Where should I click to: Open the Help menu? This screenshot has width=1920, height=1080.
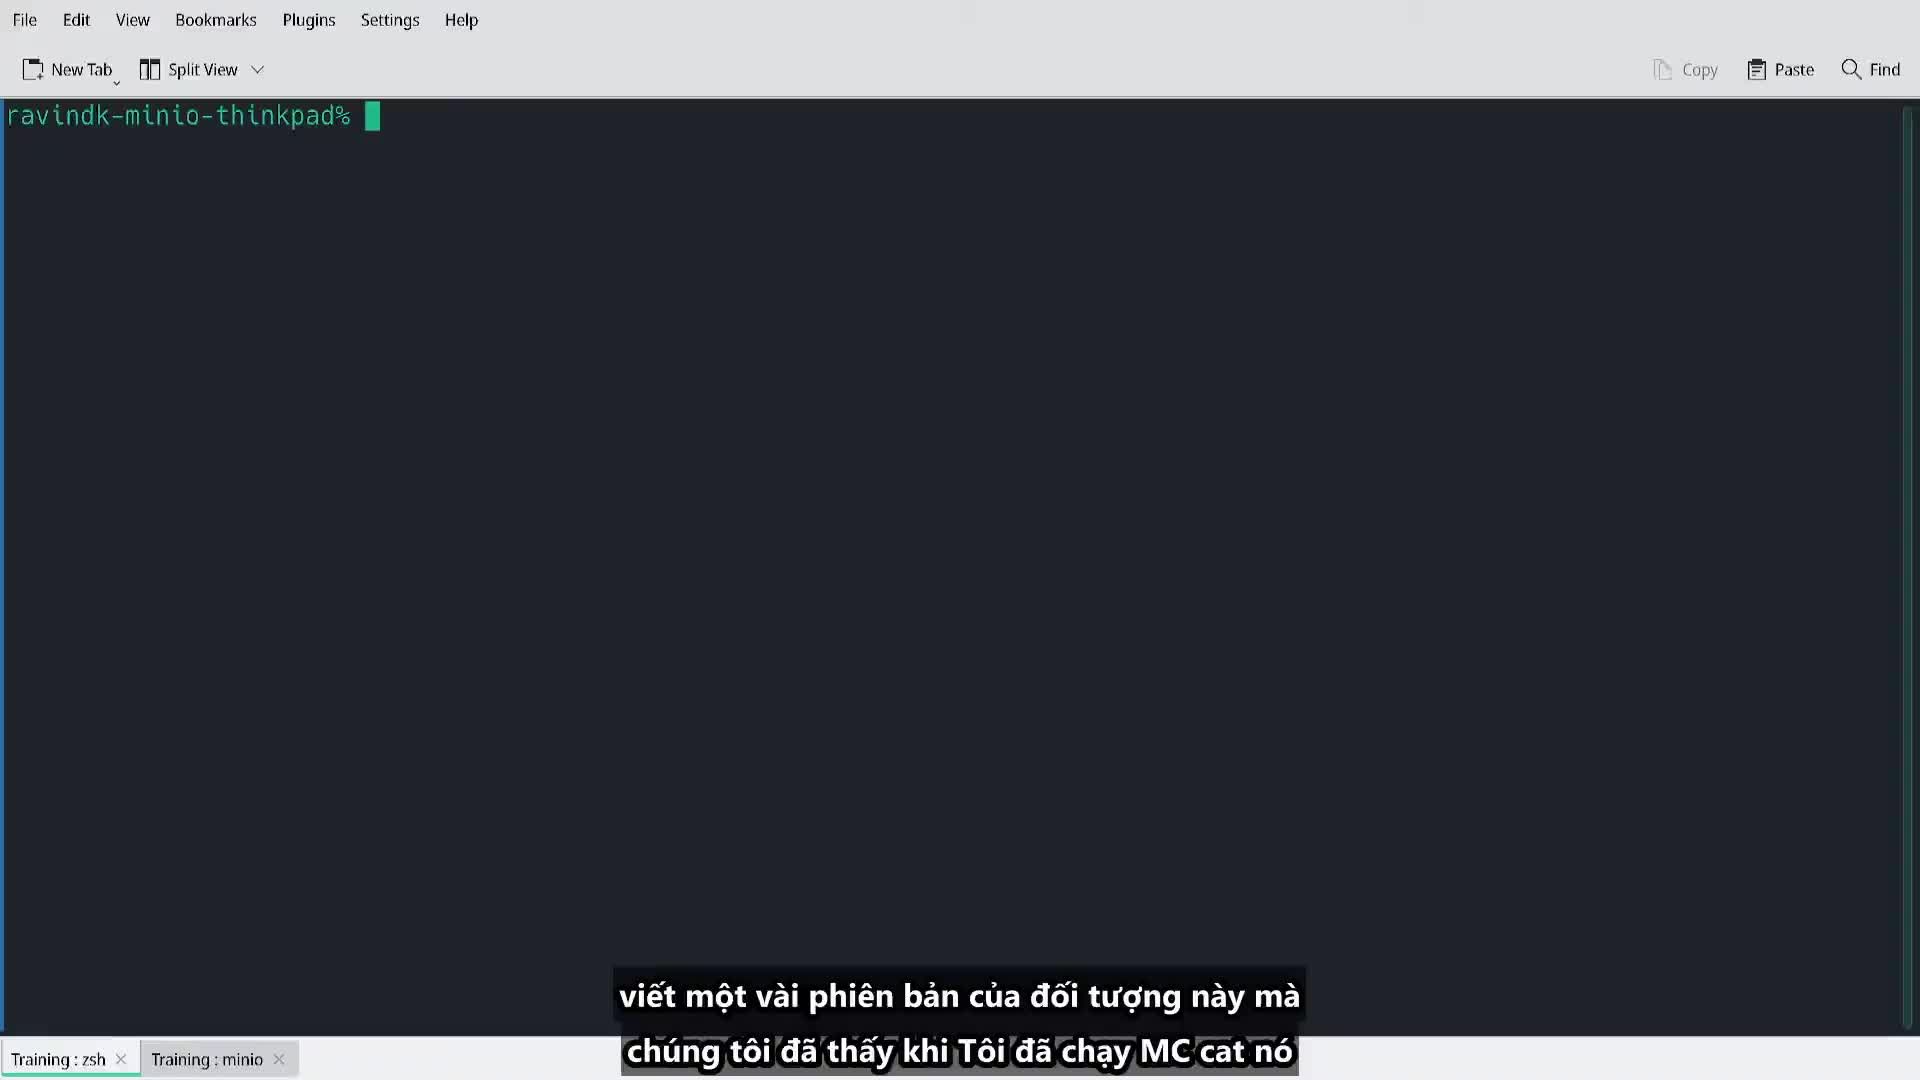(x=462, y=20)
